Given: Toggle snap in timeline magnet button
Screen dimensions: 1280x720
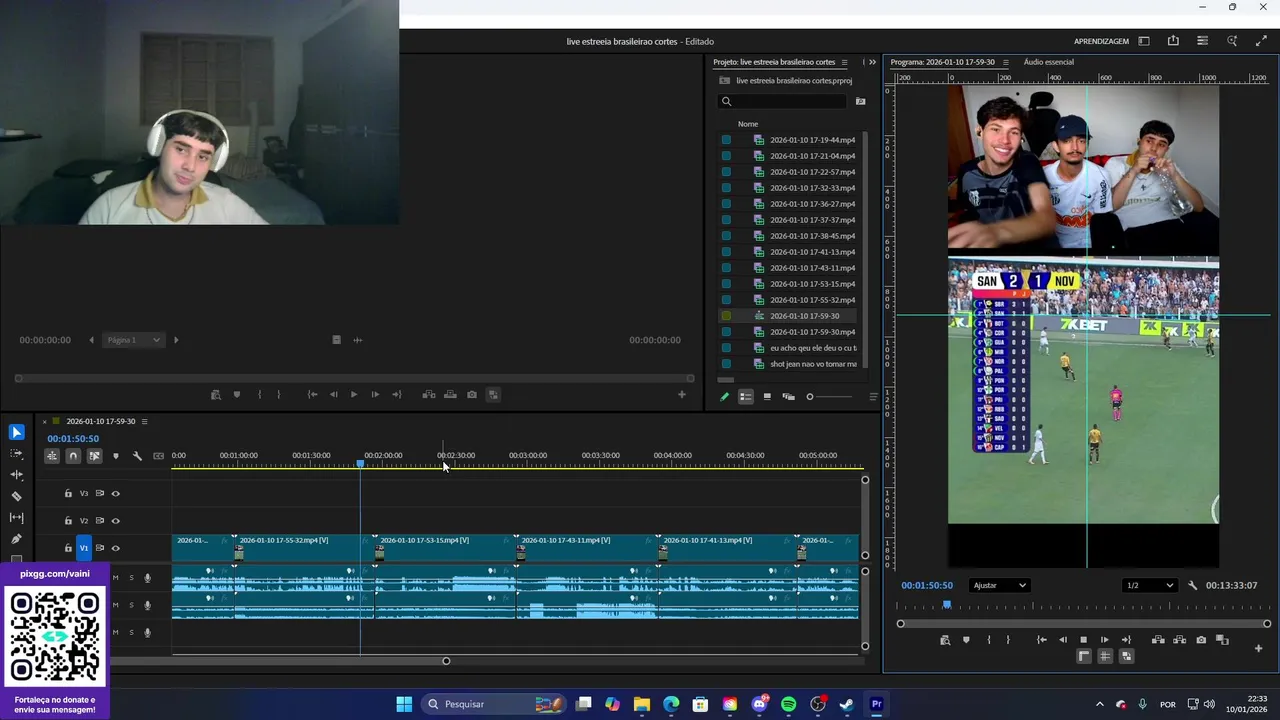Looking at the screenshot, I should coord(73,456).
